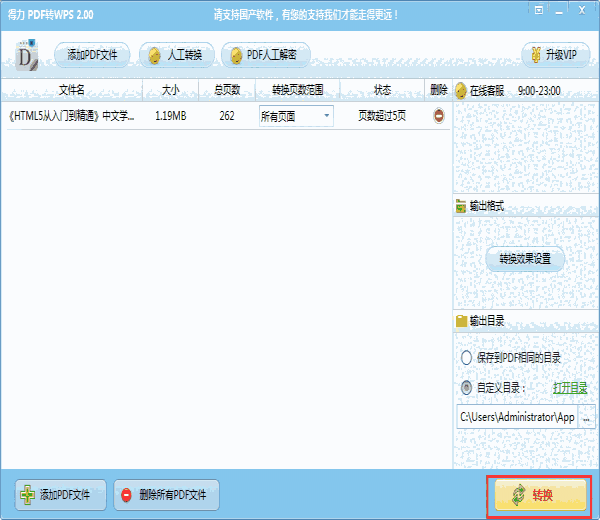Click the 总页数 column header

tap(227, 90)
